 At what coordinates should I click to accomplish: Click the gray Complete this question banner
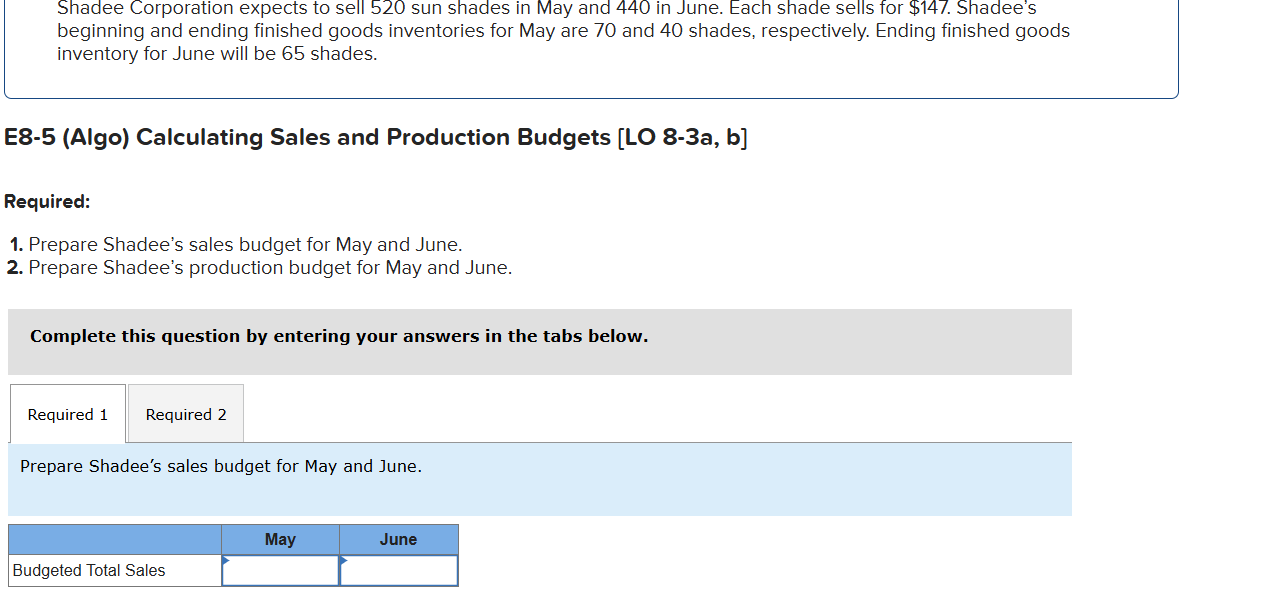(x=339, y=336)
